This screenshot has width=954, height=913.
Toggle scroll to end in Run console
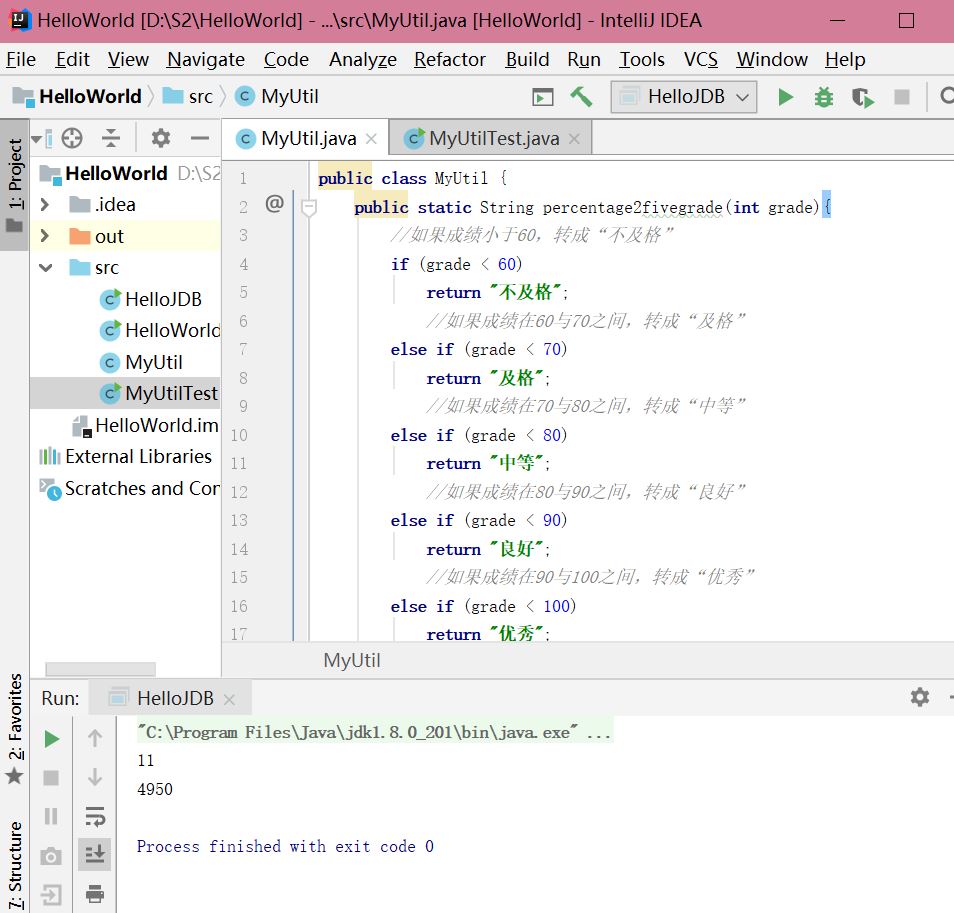click(95, 855)
